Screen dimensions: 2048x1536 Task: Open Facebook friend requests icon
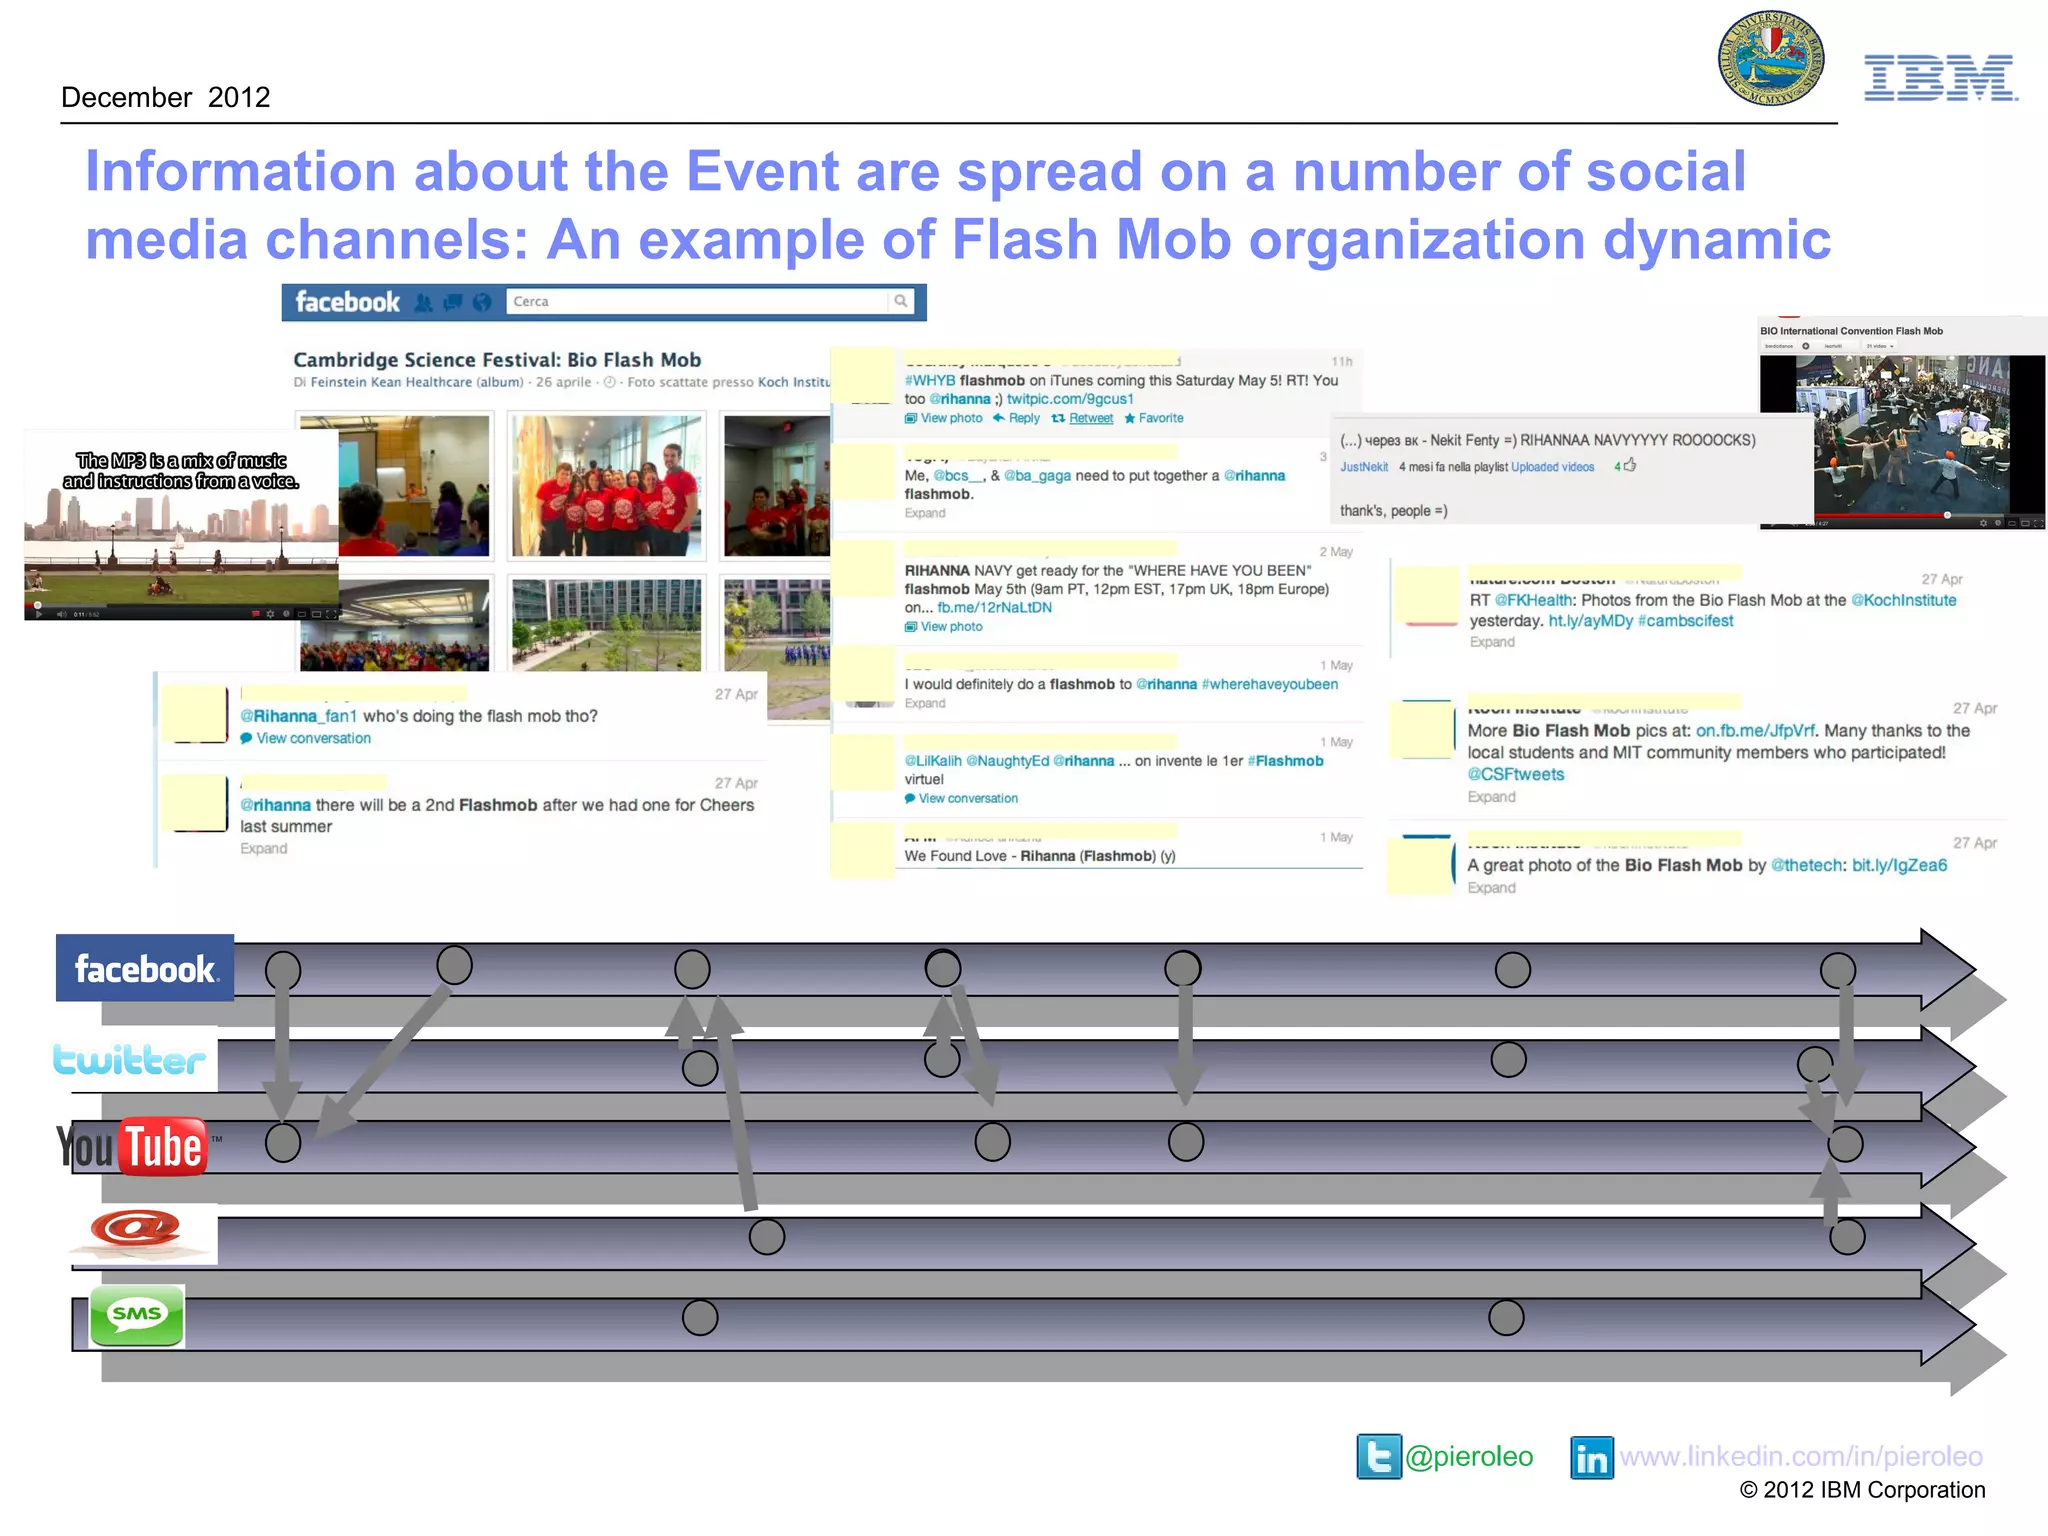[x=423, y=302]
